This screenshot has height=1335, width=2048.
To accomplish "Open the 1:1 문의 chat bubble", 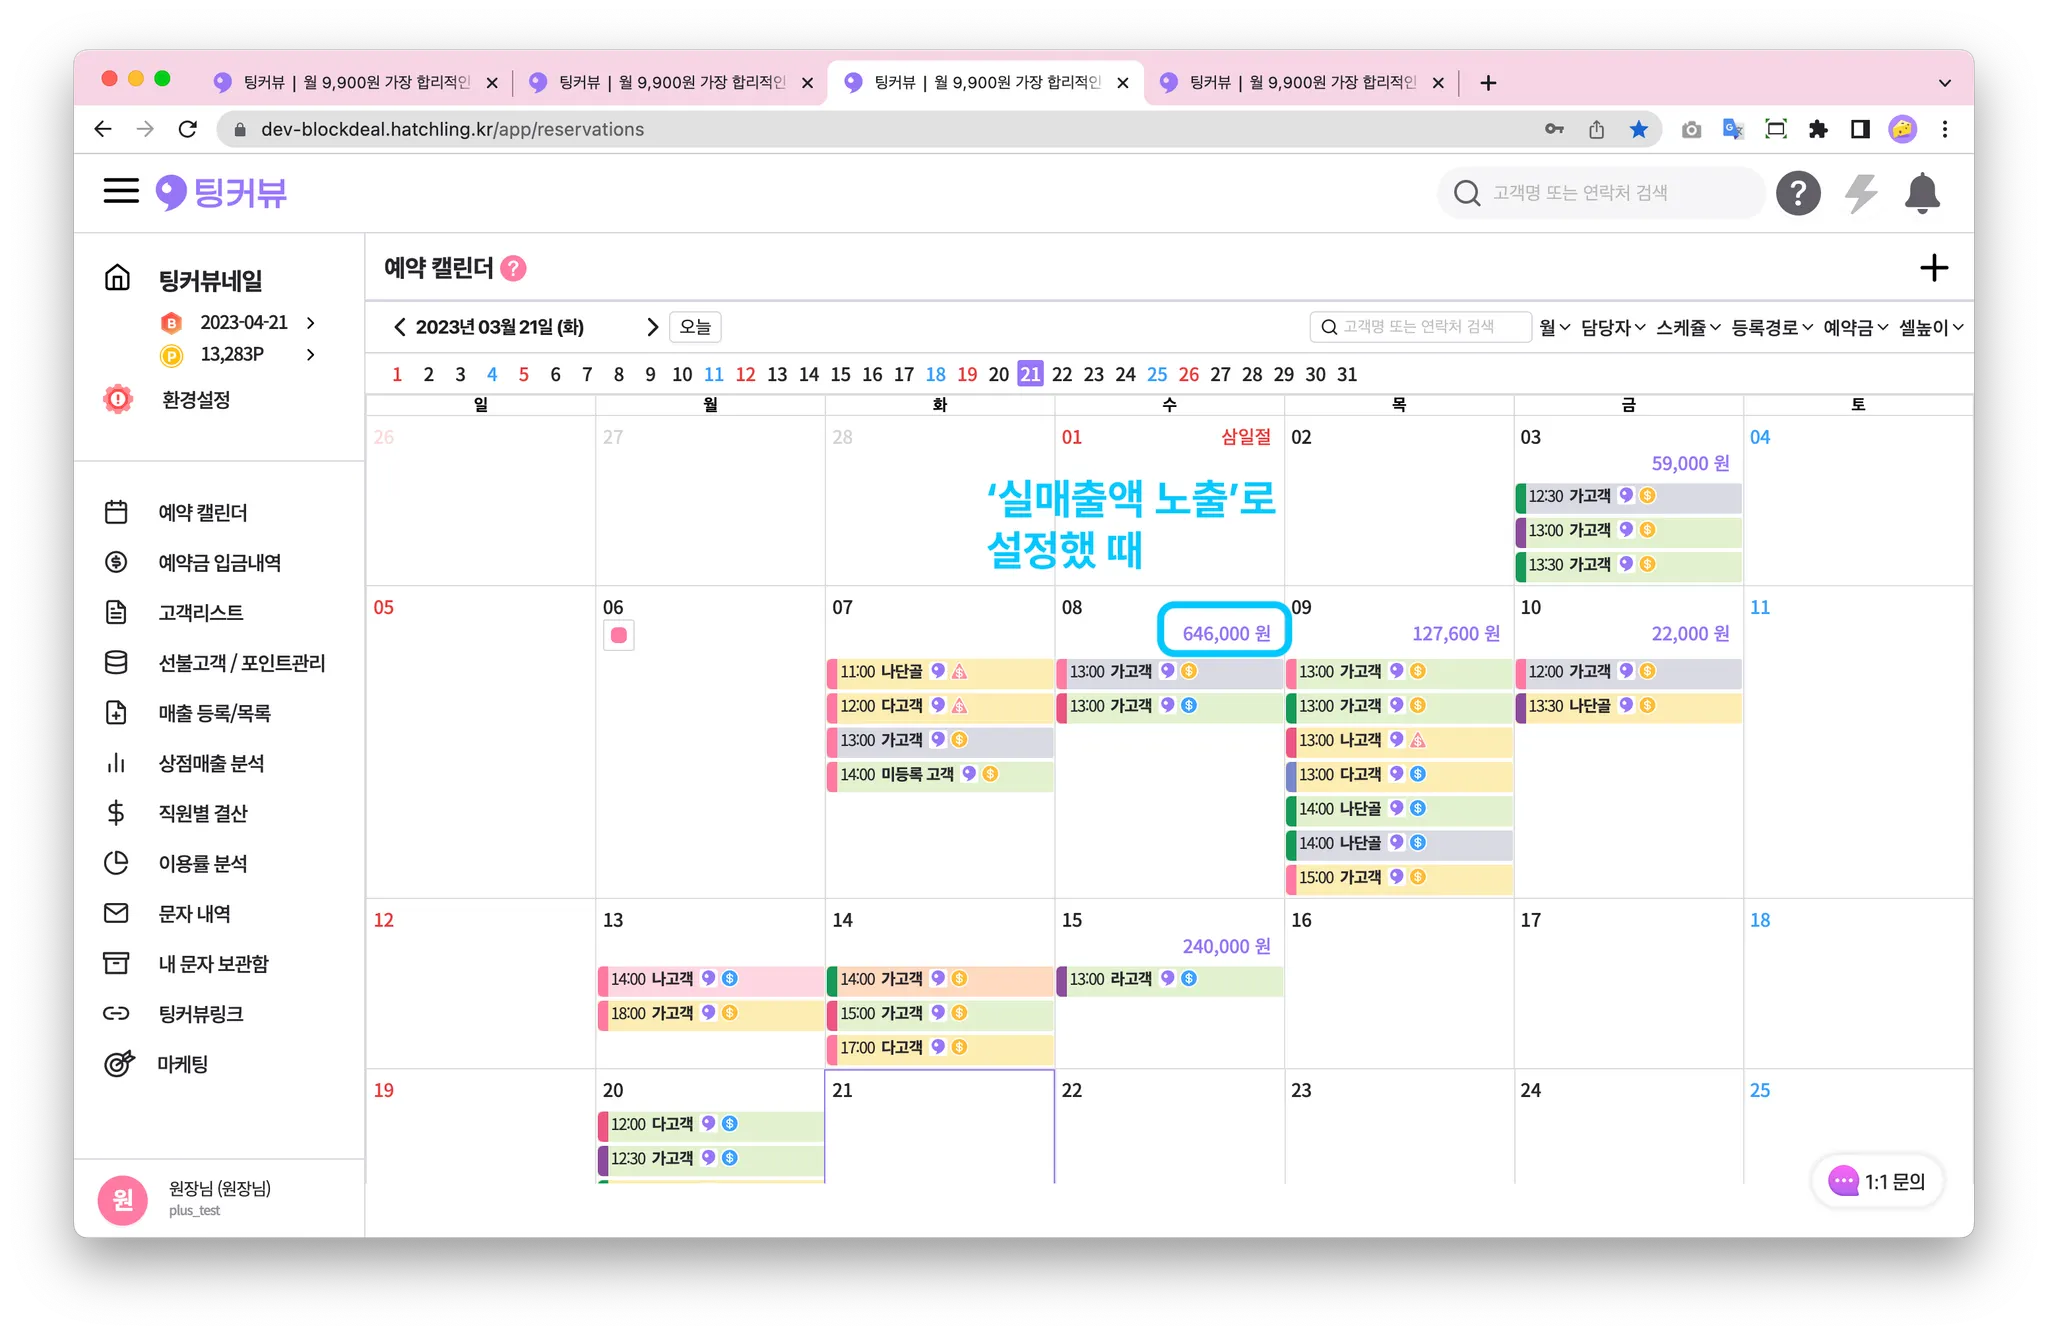I will tap(1876, 1181).
